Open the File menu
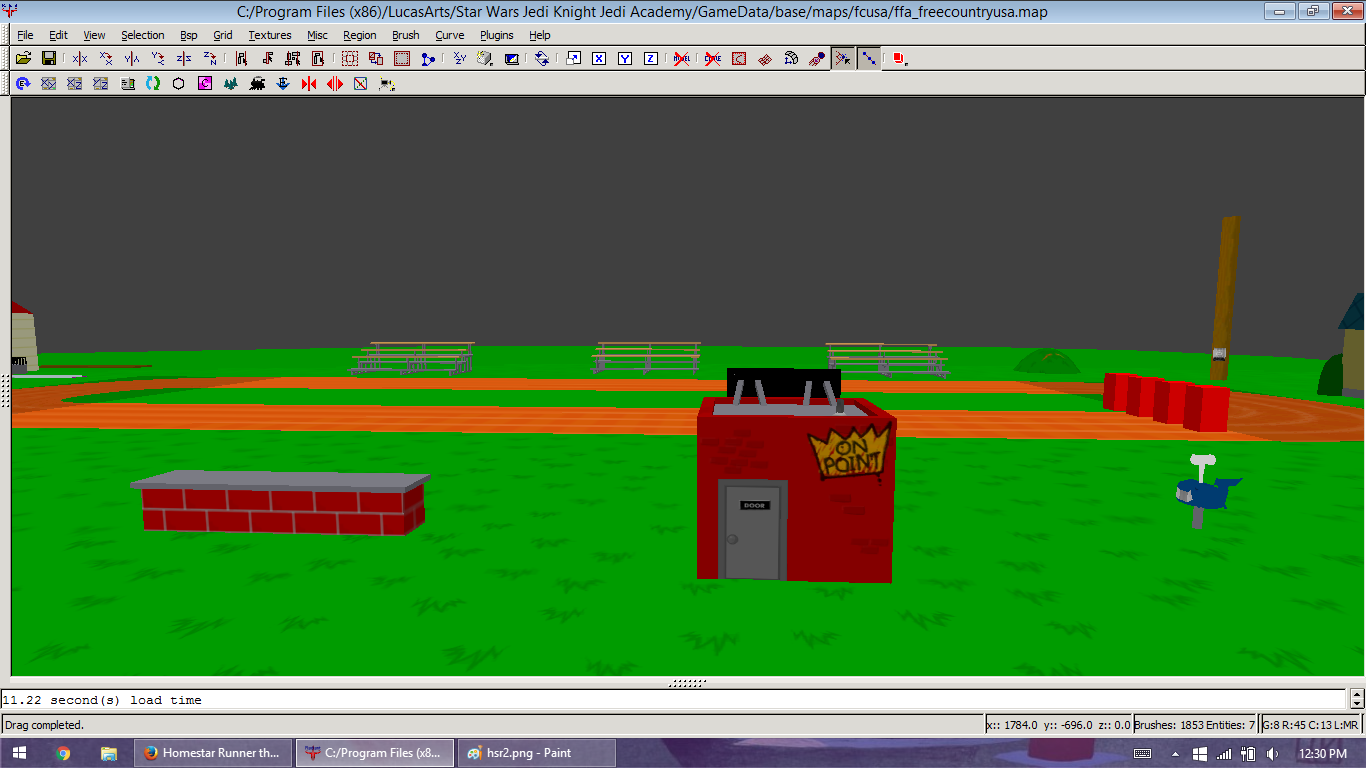Image resolution: width=1366 pixels, height=768 pixels. click(x=25, y=35)
